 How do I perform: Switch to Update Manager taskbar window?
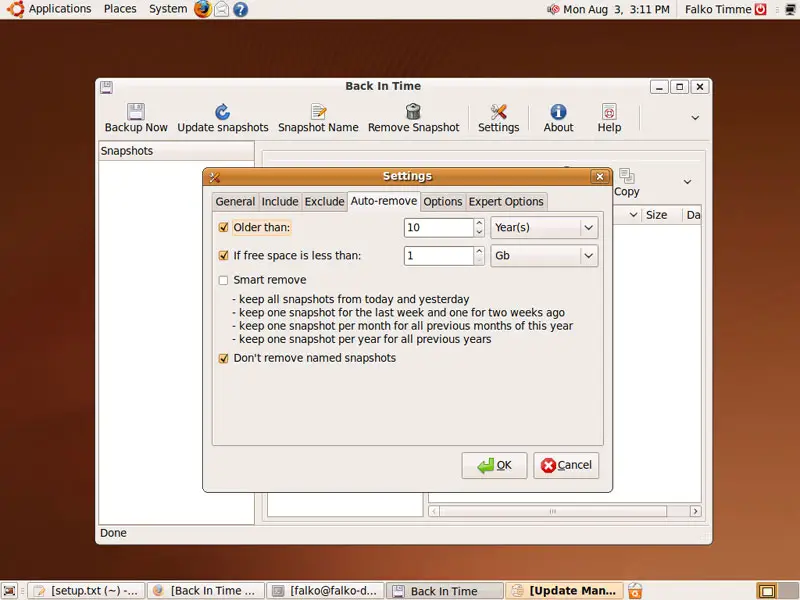(x=564, y=591)
